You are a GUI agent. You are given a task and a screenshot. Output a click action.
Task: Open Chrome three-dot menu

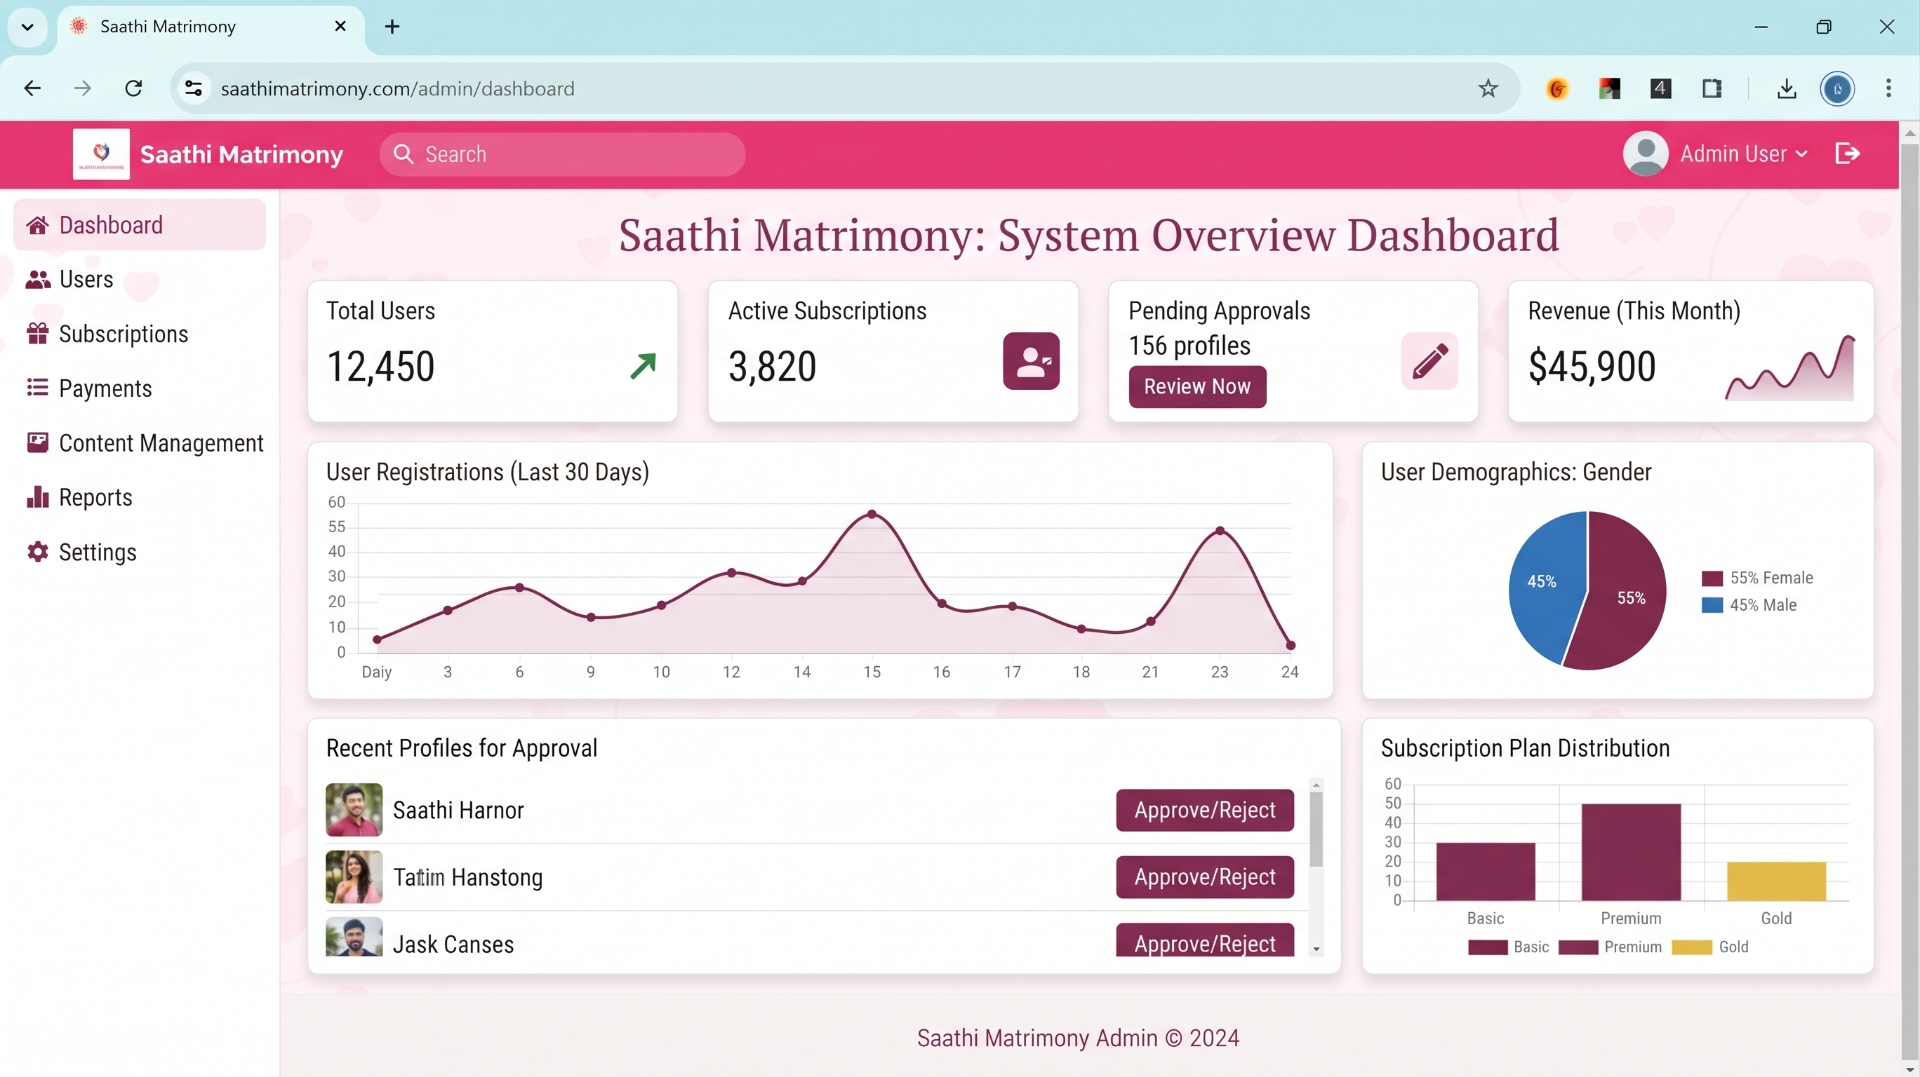coord(1888,89)
